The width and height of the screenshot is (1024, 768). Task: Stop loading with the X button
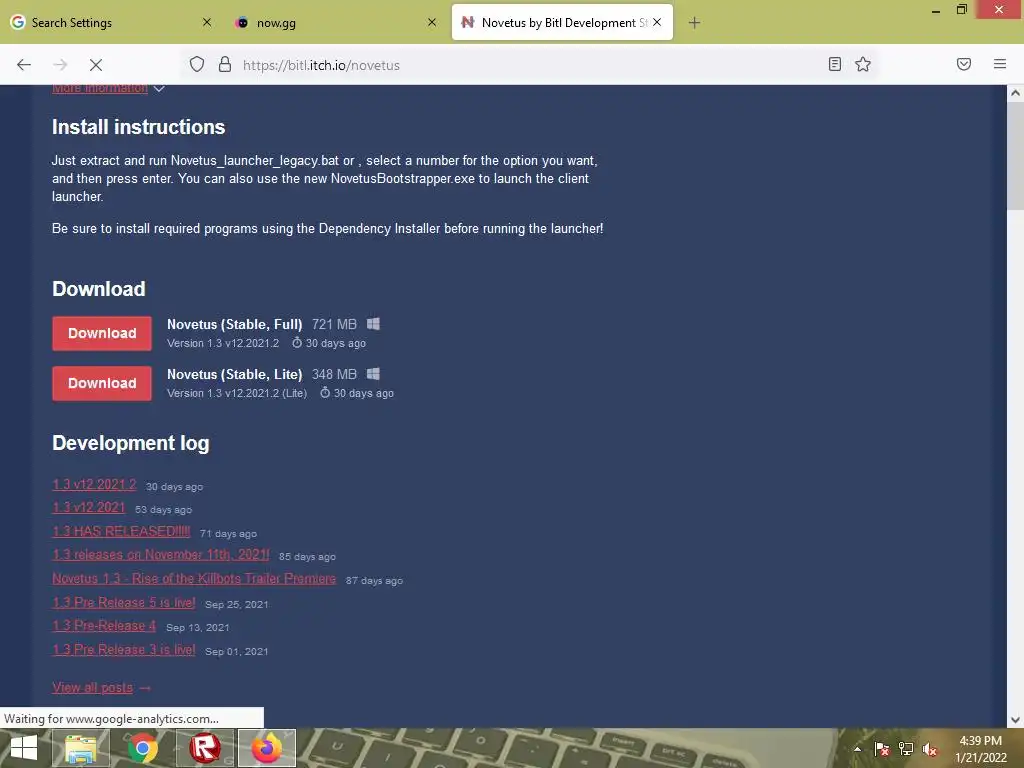pos(96,65)
